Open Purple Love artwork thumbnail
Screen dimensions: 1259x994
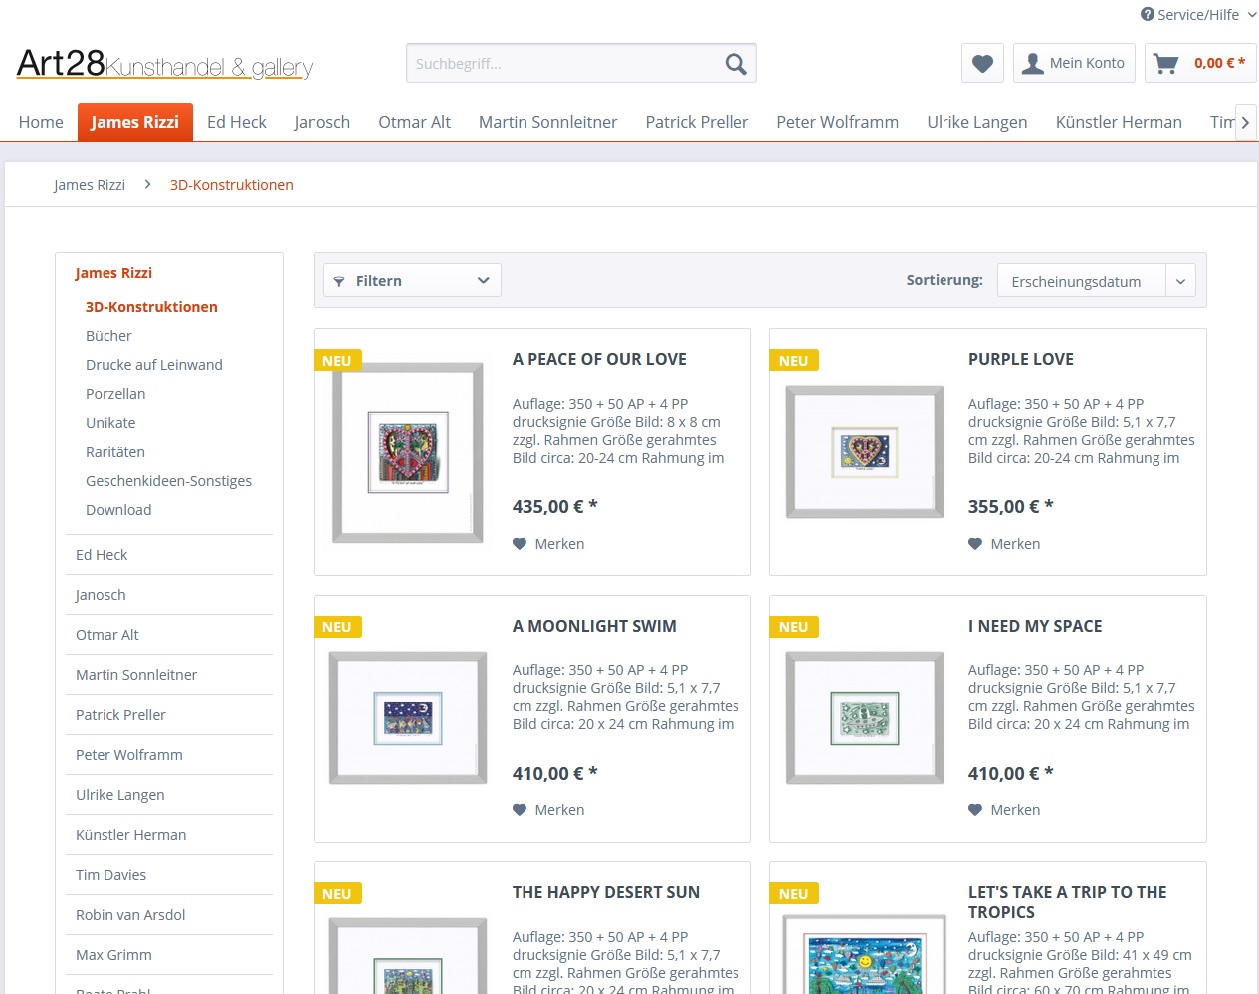point(865,452)
